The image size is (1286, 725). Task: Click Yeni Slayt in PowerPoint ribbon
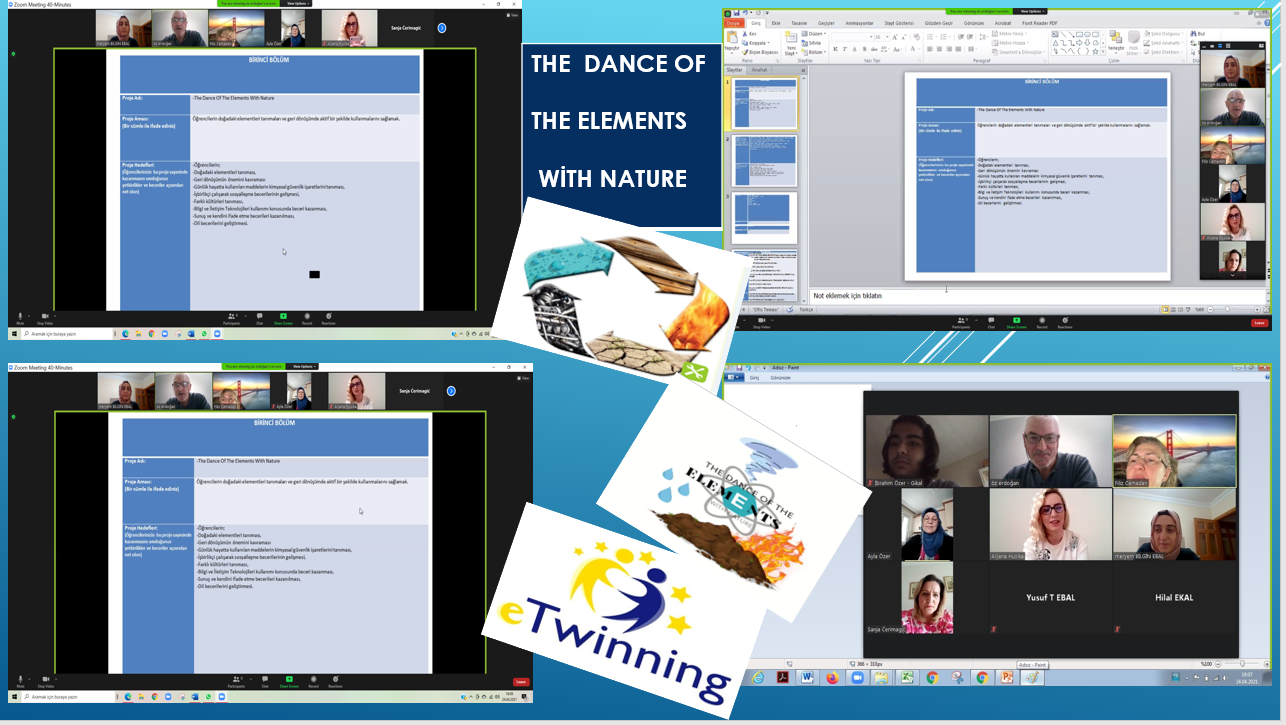tap(791, 41)
